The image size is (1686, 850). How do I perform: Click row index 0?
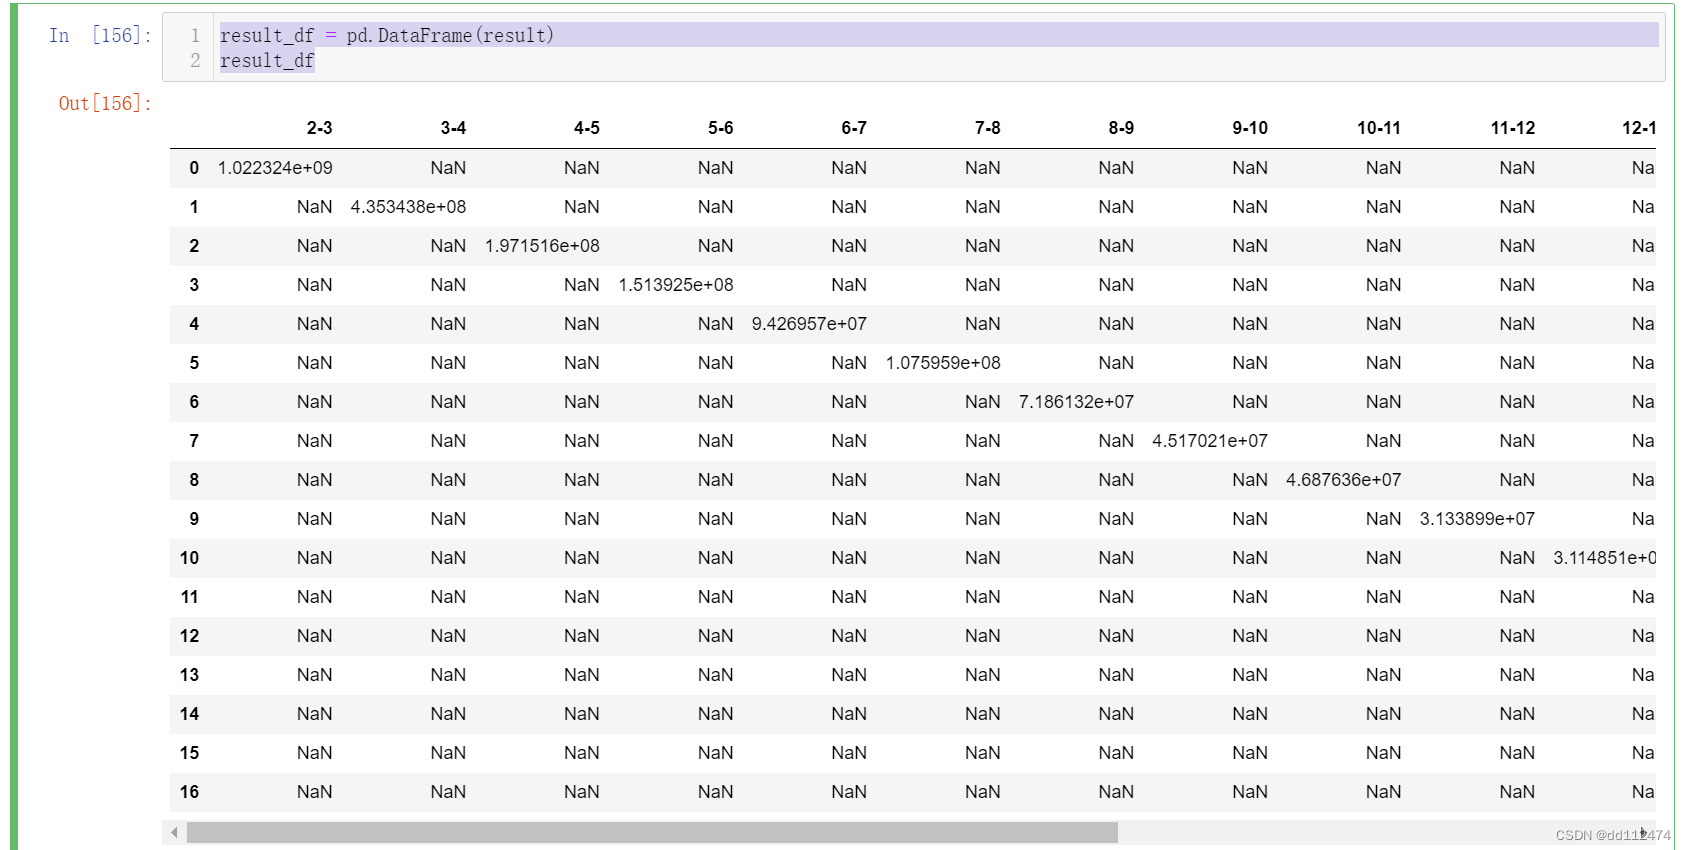coord(194,168)
